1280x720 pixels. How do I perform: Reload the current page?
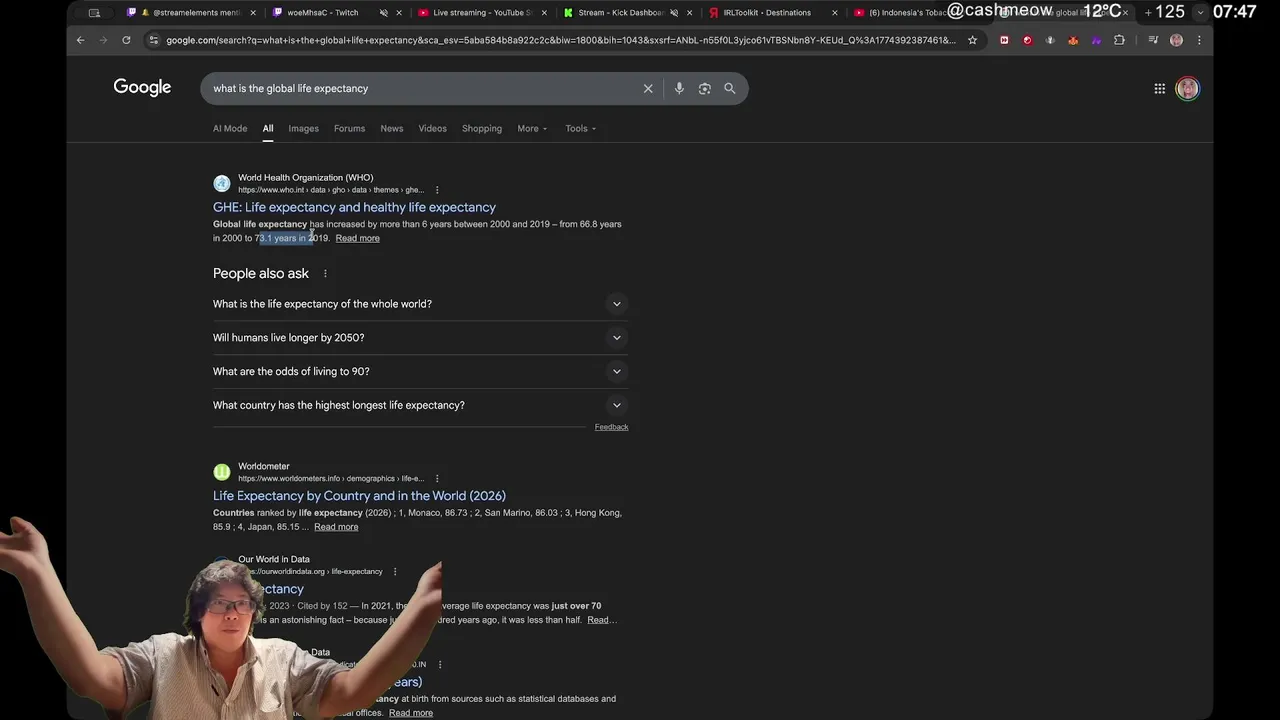click(126, 40)
